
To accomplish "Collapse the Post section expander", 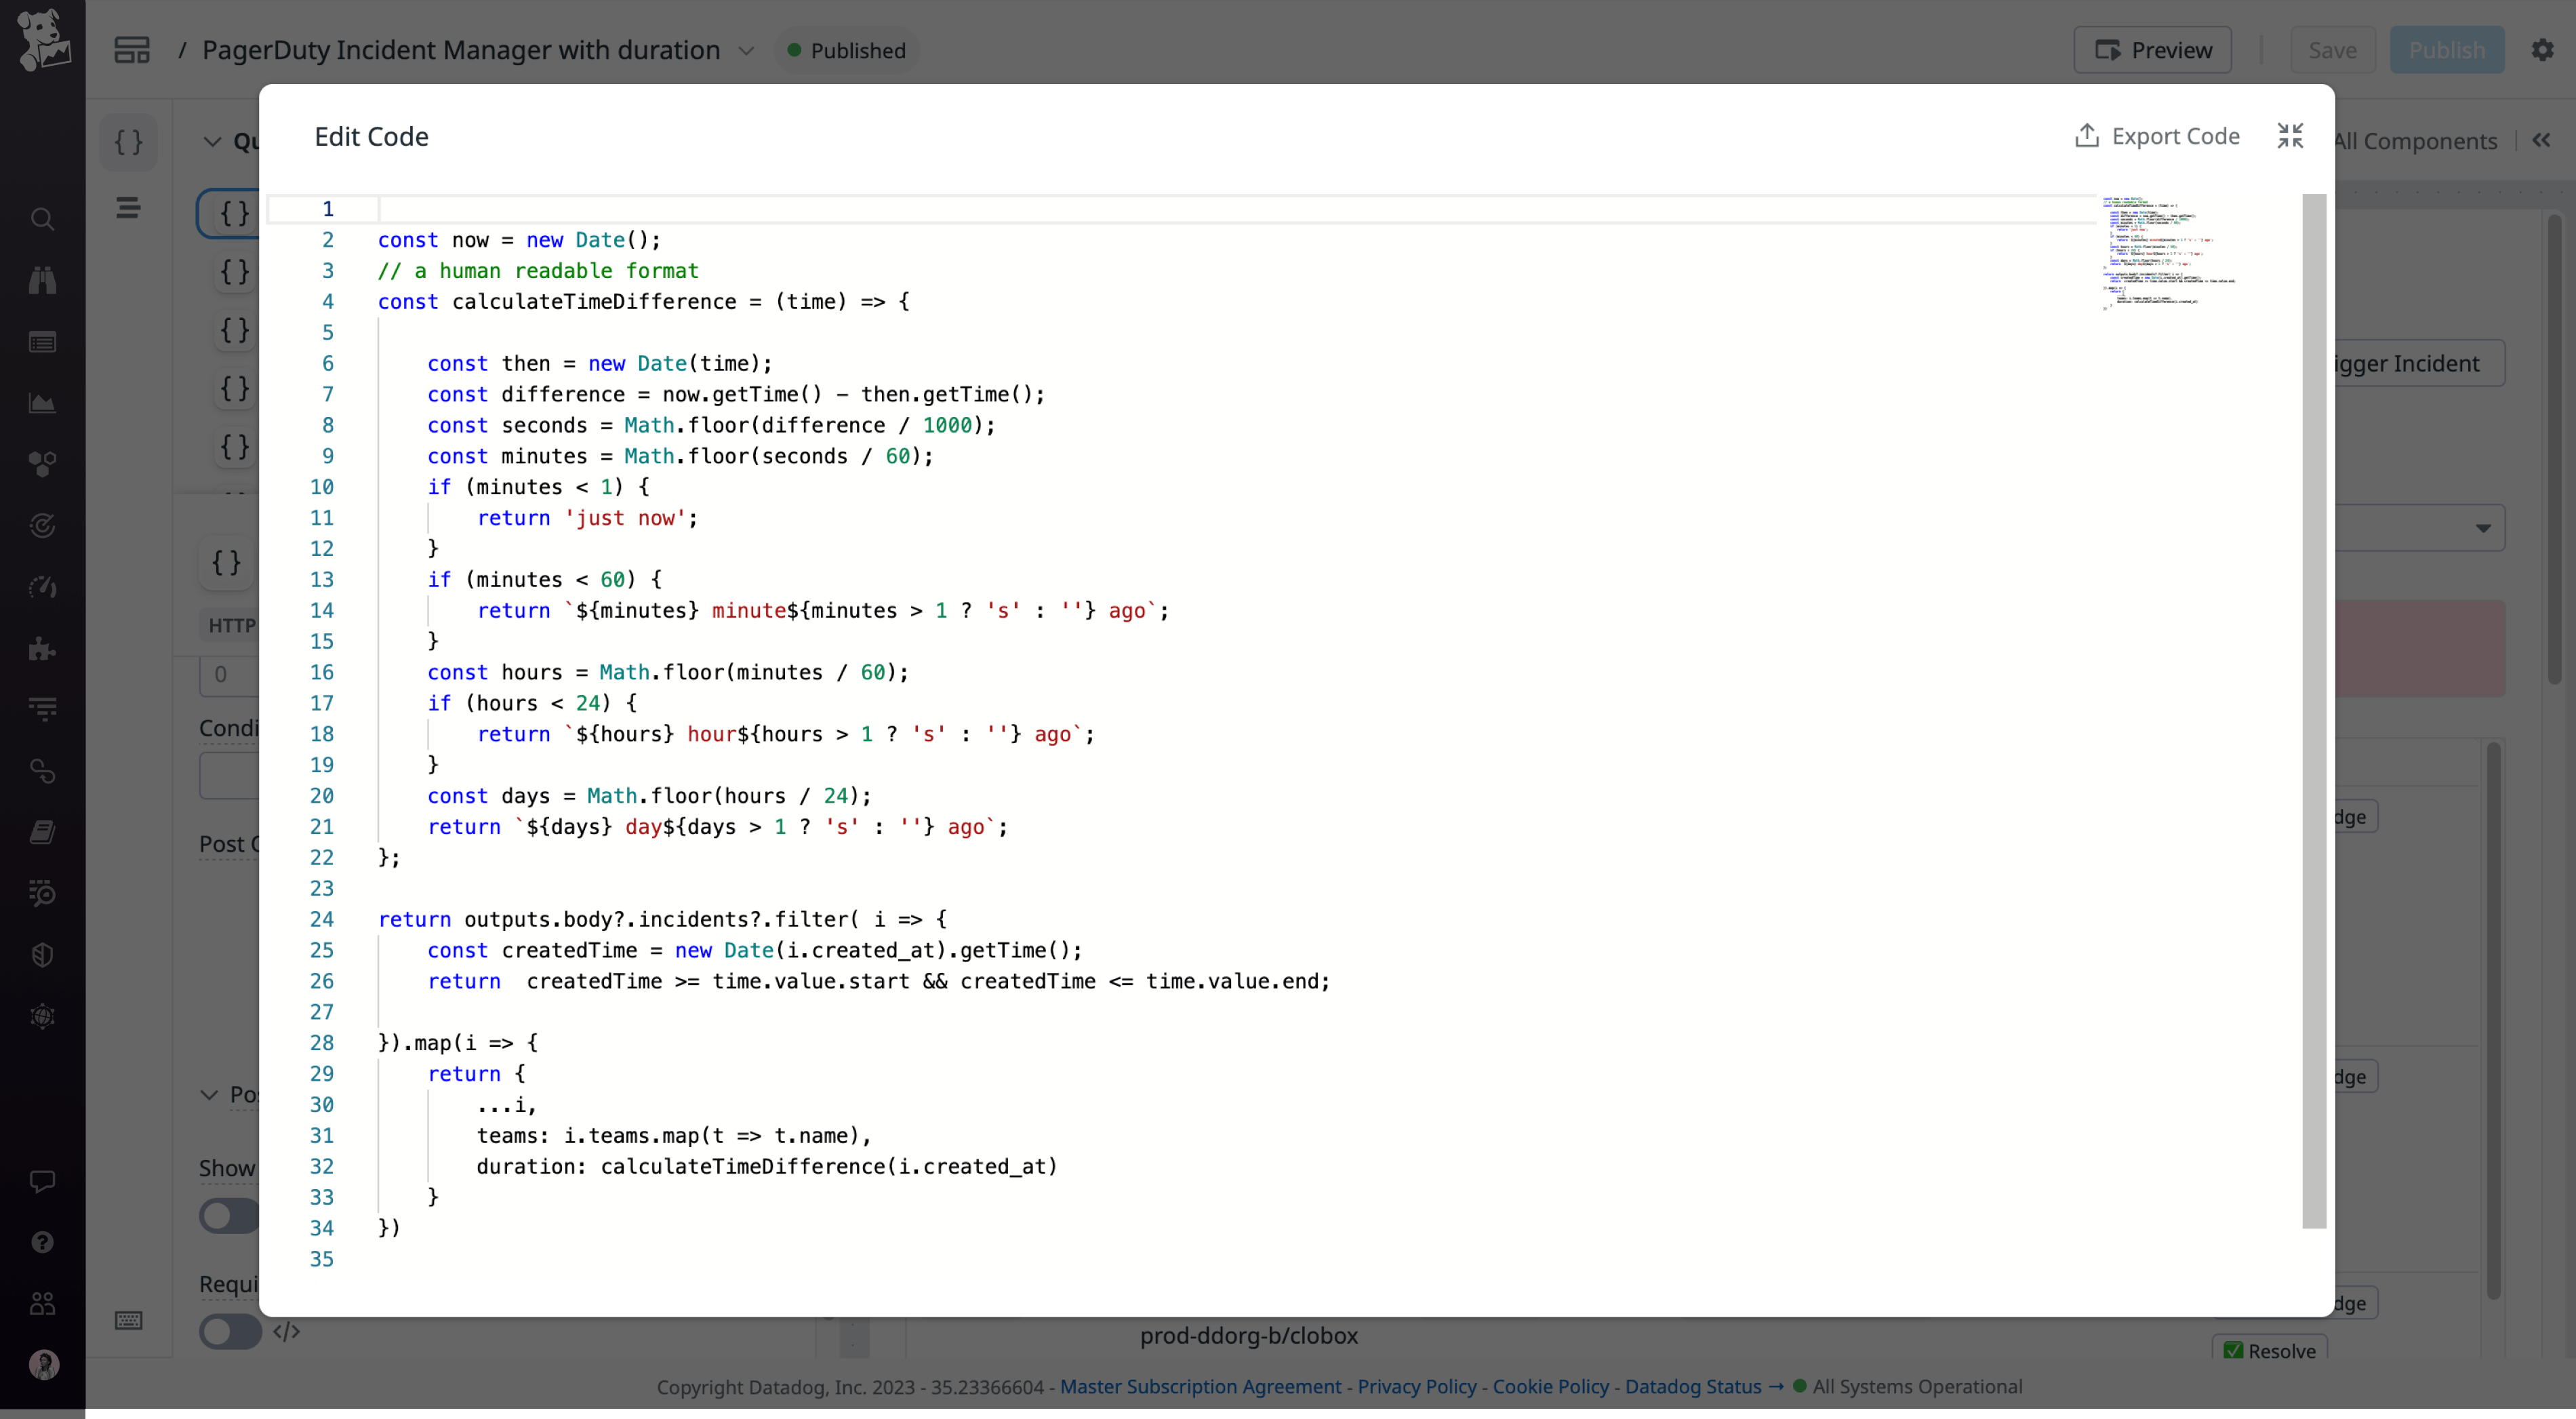I will pyautogui.click(x=210, y=1095).
